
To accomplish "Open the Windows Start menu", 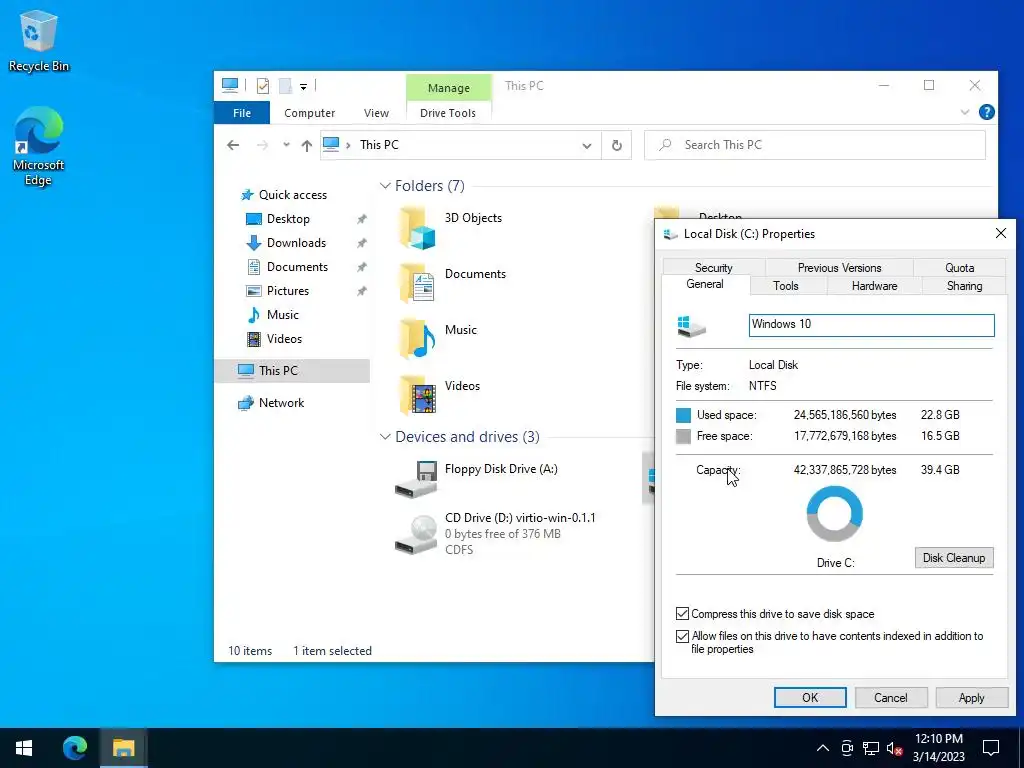I will coord(24,748).
